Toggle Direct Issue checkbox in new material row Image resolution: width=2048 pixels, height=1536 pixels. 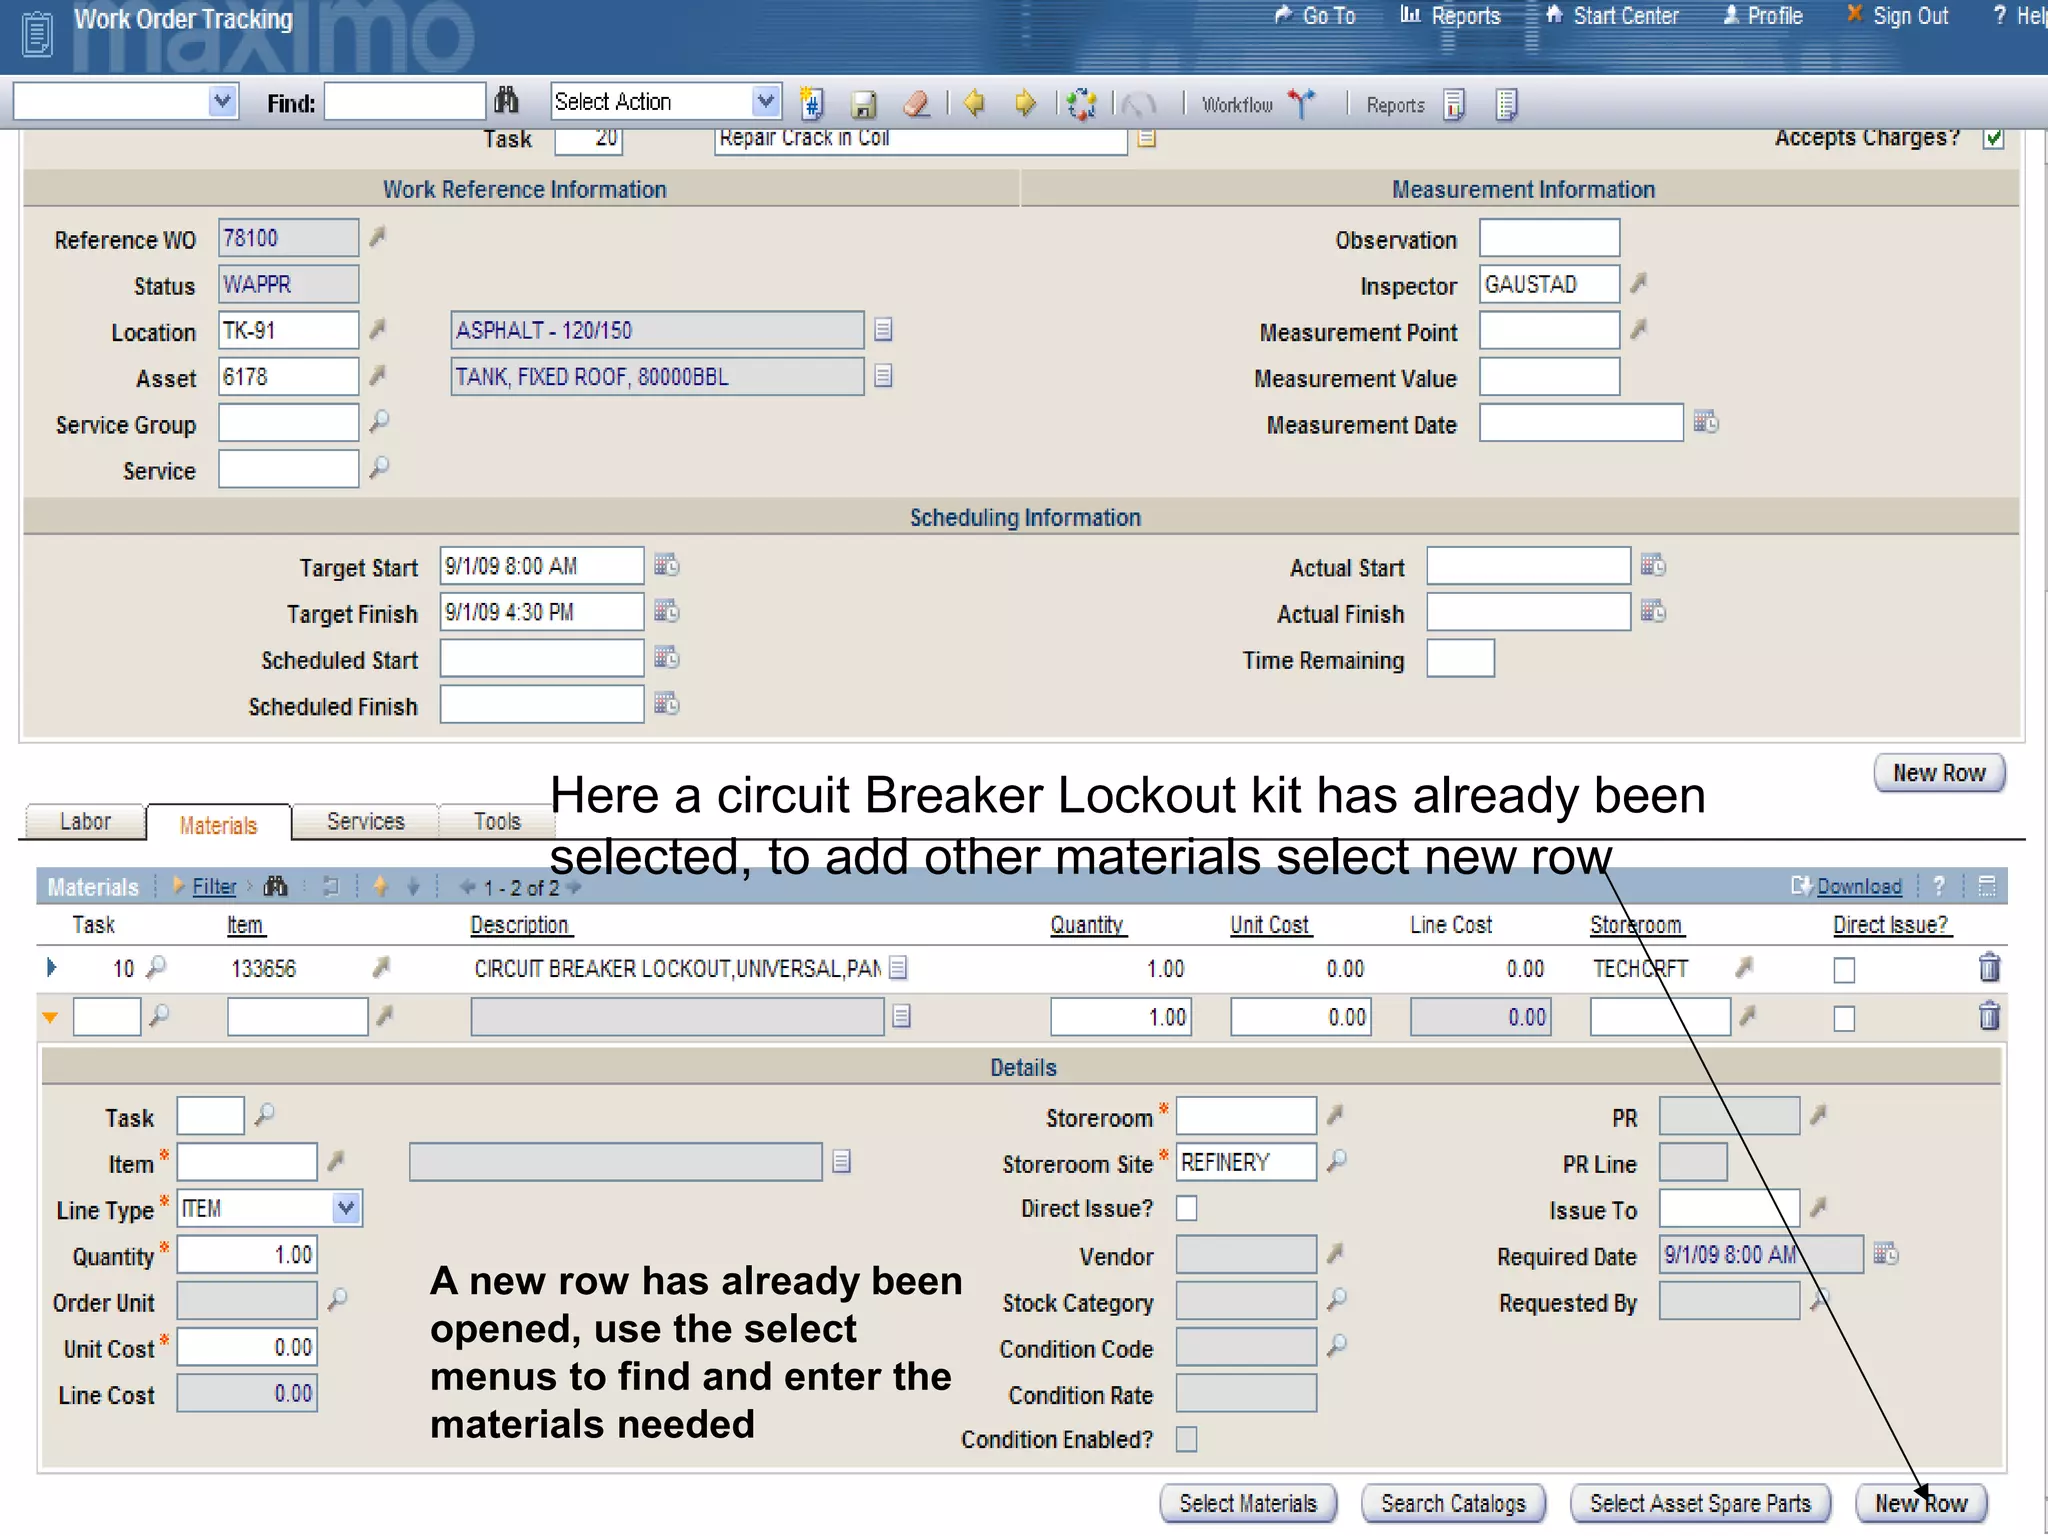coord(1844,1018)
